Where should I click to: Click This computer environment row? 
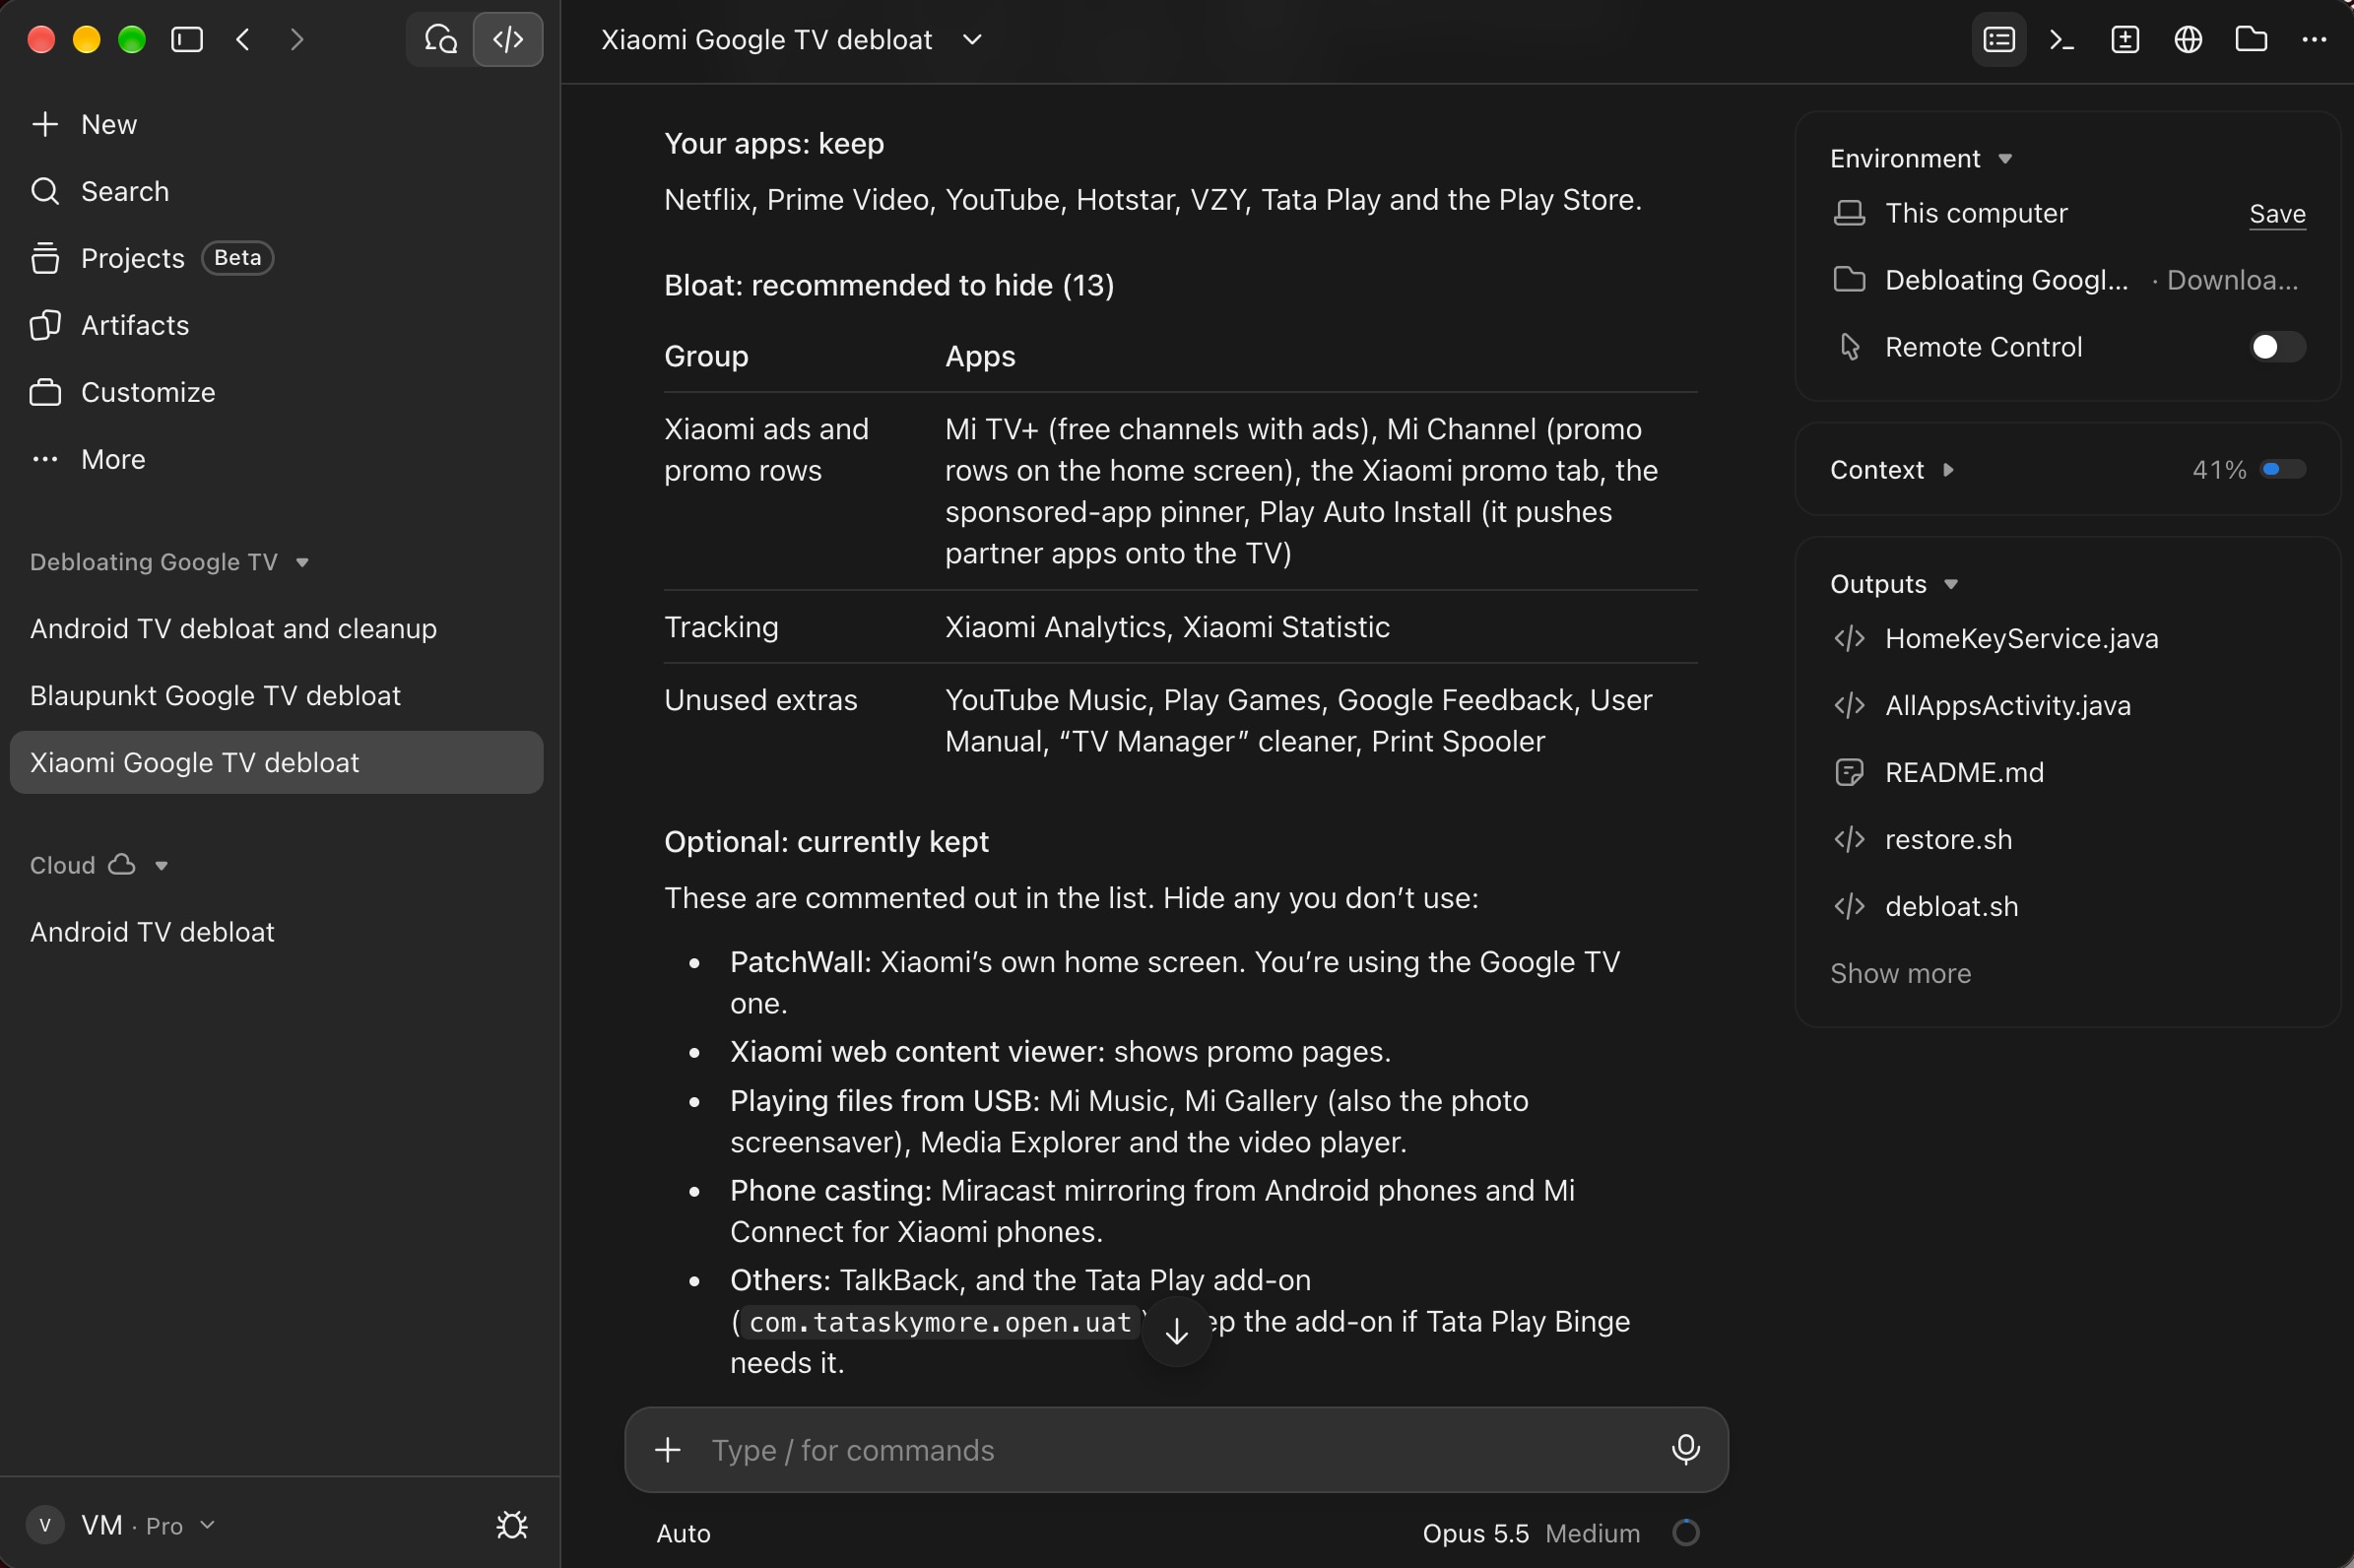[1976, 213]
